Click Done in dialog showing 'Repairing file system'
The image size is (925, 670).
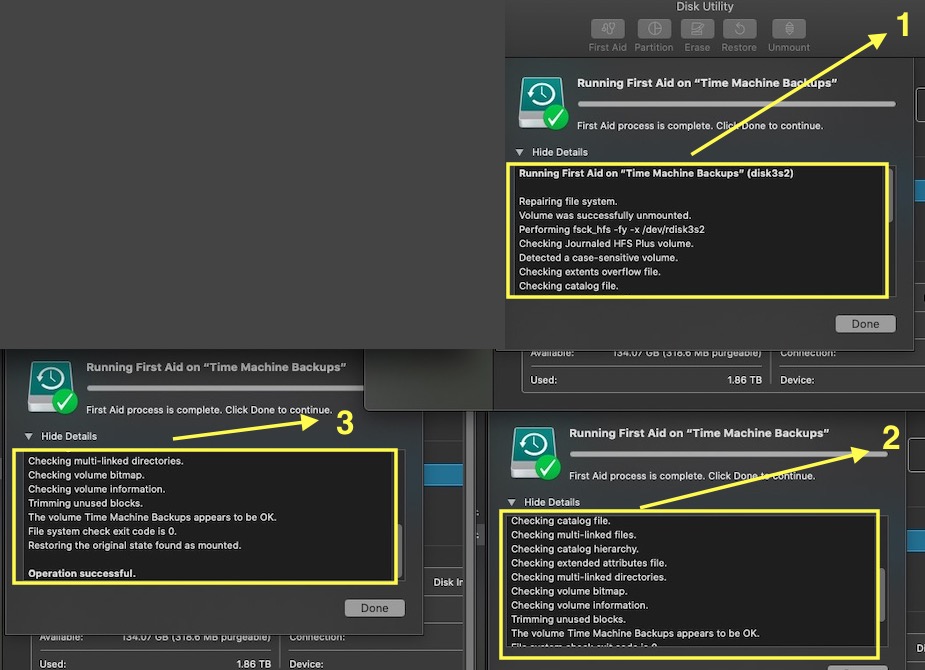click(865, 324)
